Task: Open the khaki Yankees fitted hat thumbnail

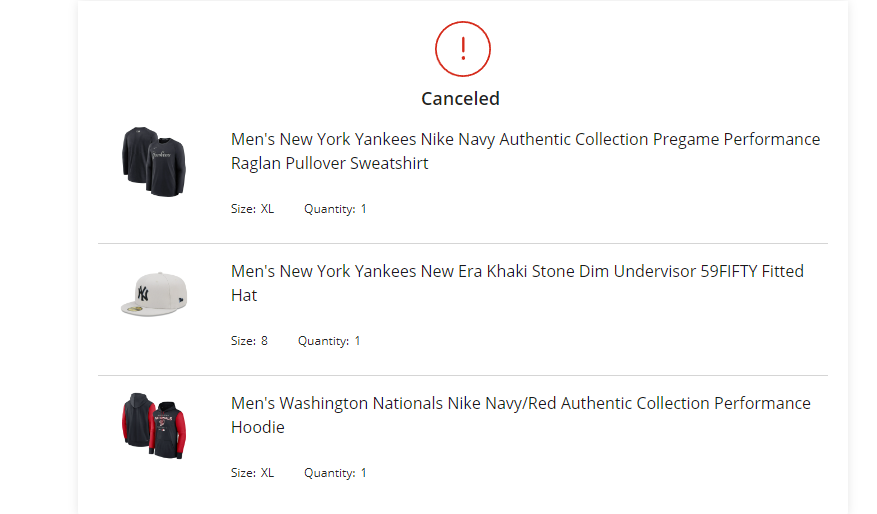Action: (154, 294)
